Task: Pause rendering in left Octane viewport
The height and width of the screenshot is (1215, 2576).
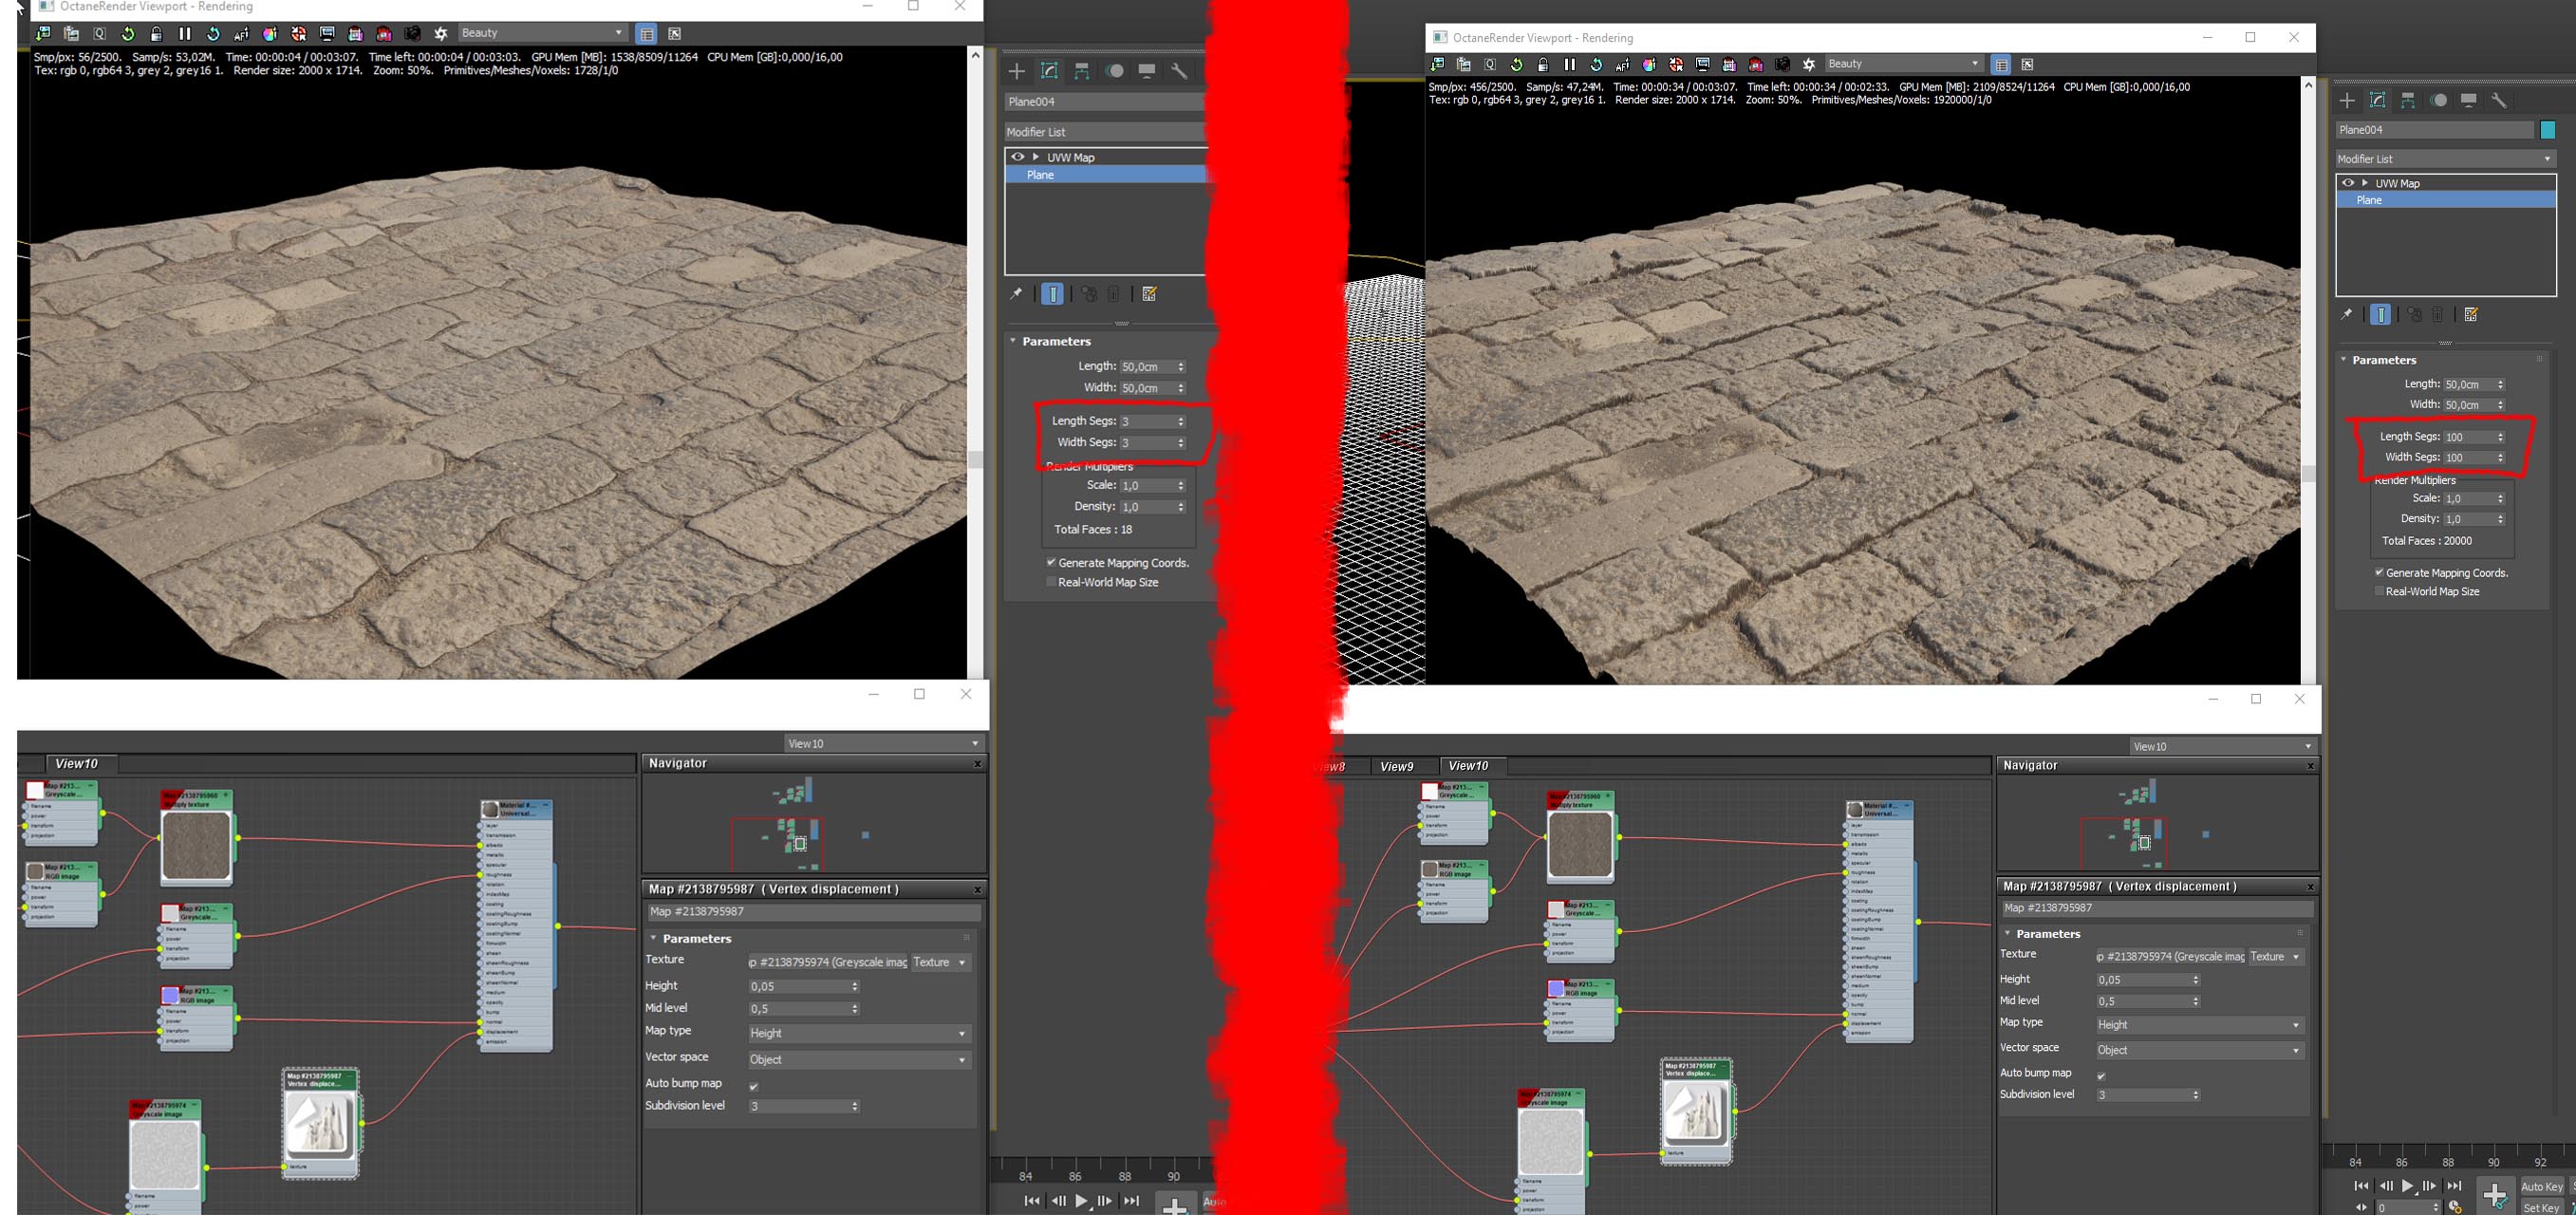Action: tap(185, 34)
